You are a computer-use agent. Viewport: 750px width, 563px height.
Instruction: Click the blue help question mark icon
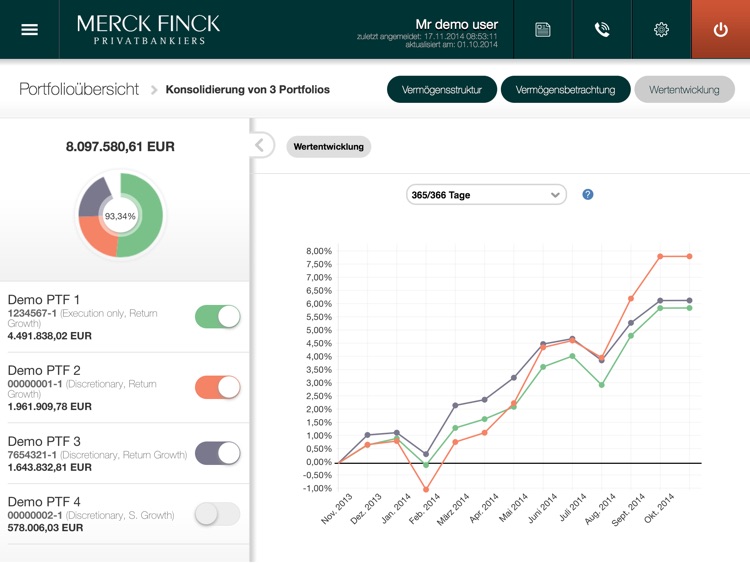(588, 194)
